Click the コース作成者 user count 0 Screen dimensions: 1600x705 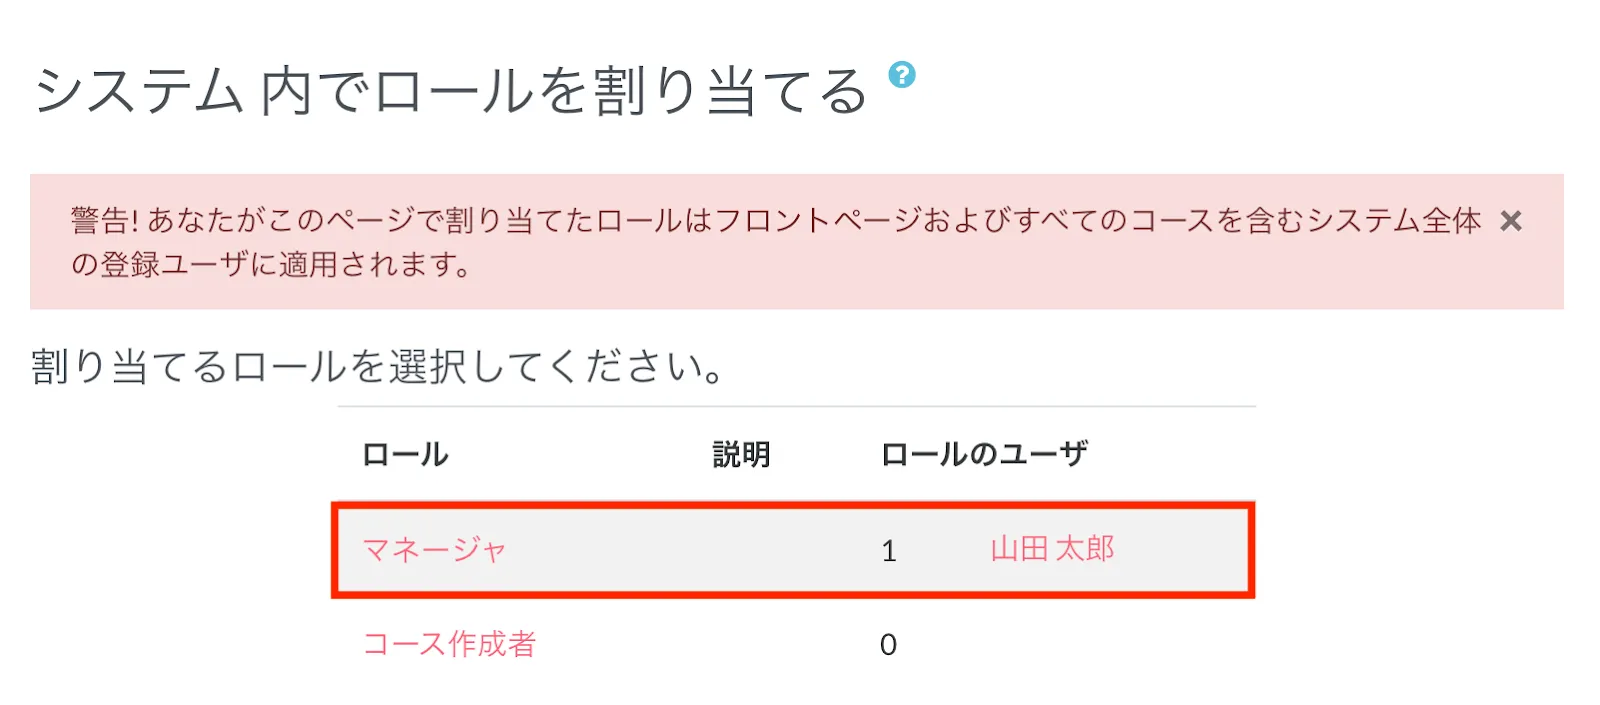[888, 645]
